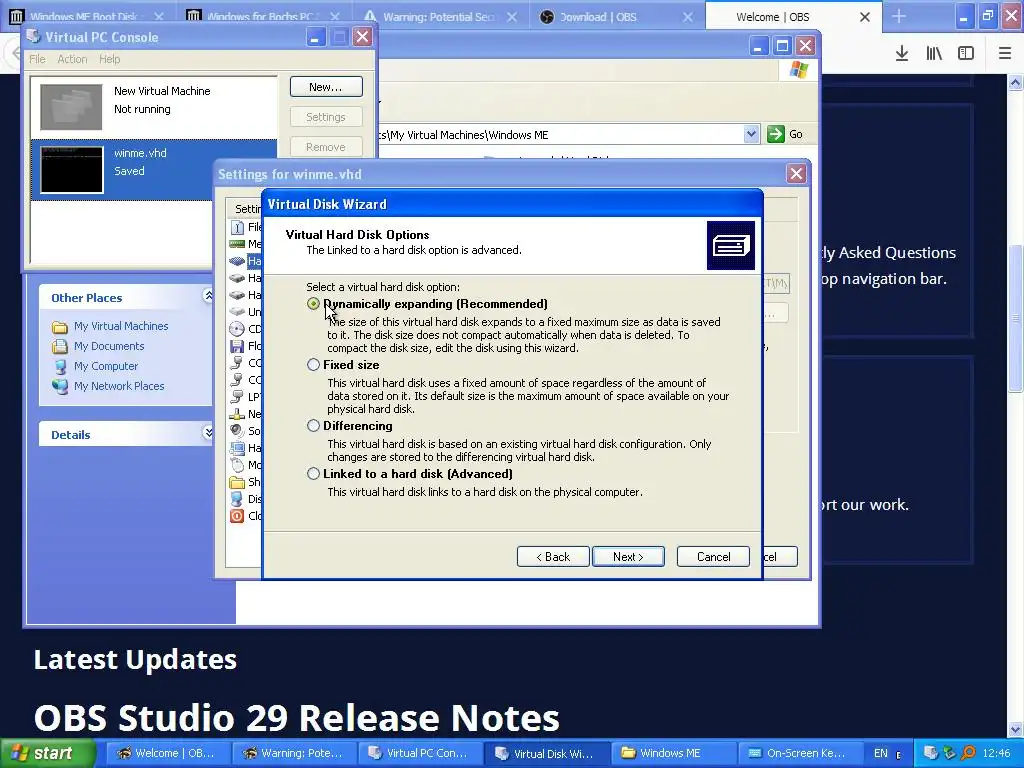Select winme.vhd saved machine thumbnail

(x=72, y=169)
